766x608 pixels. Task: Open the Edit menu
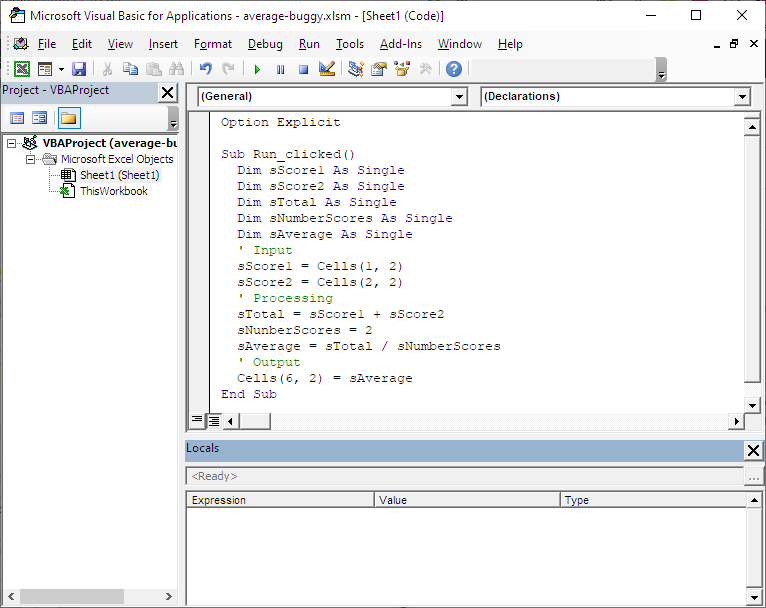tap(82, 44)
